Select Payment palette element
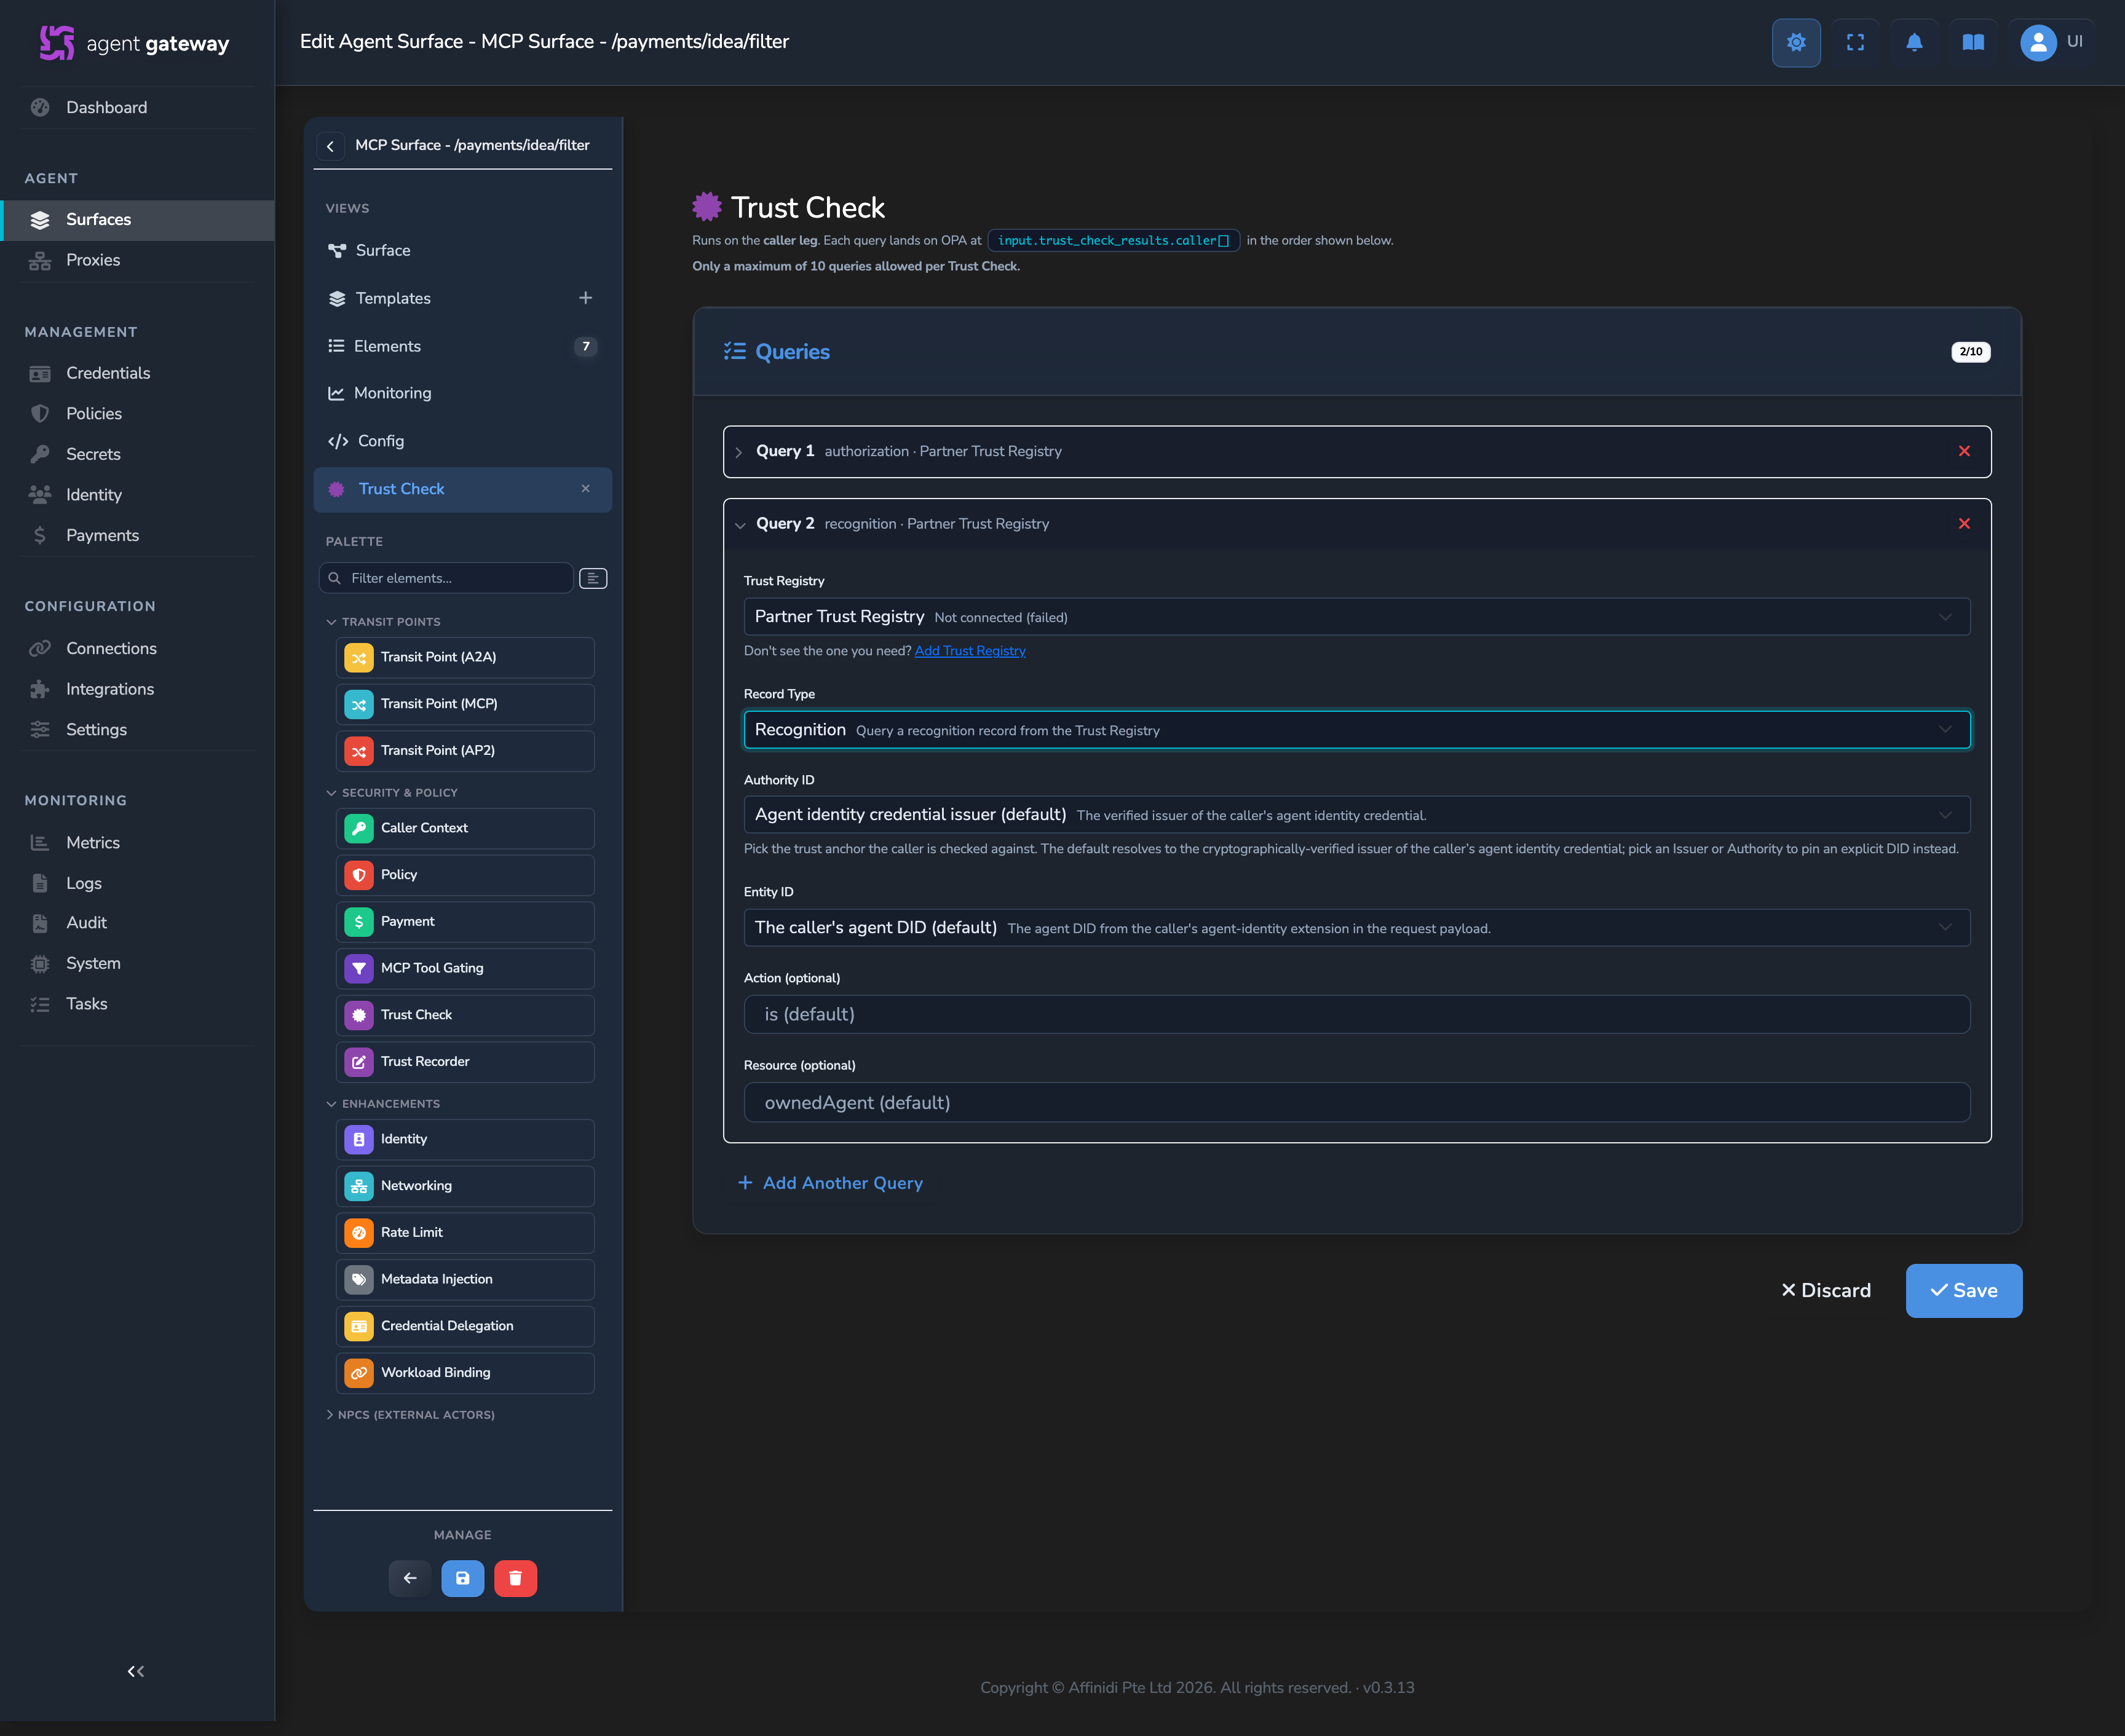 coord(465,922)
